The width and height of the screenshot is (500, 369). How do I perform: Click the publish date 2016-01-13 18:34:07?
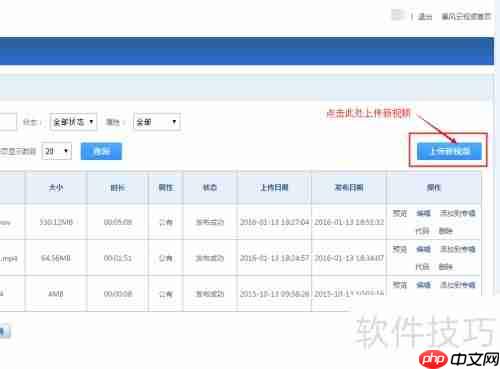point(349,258)
